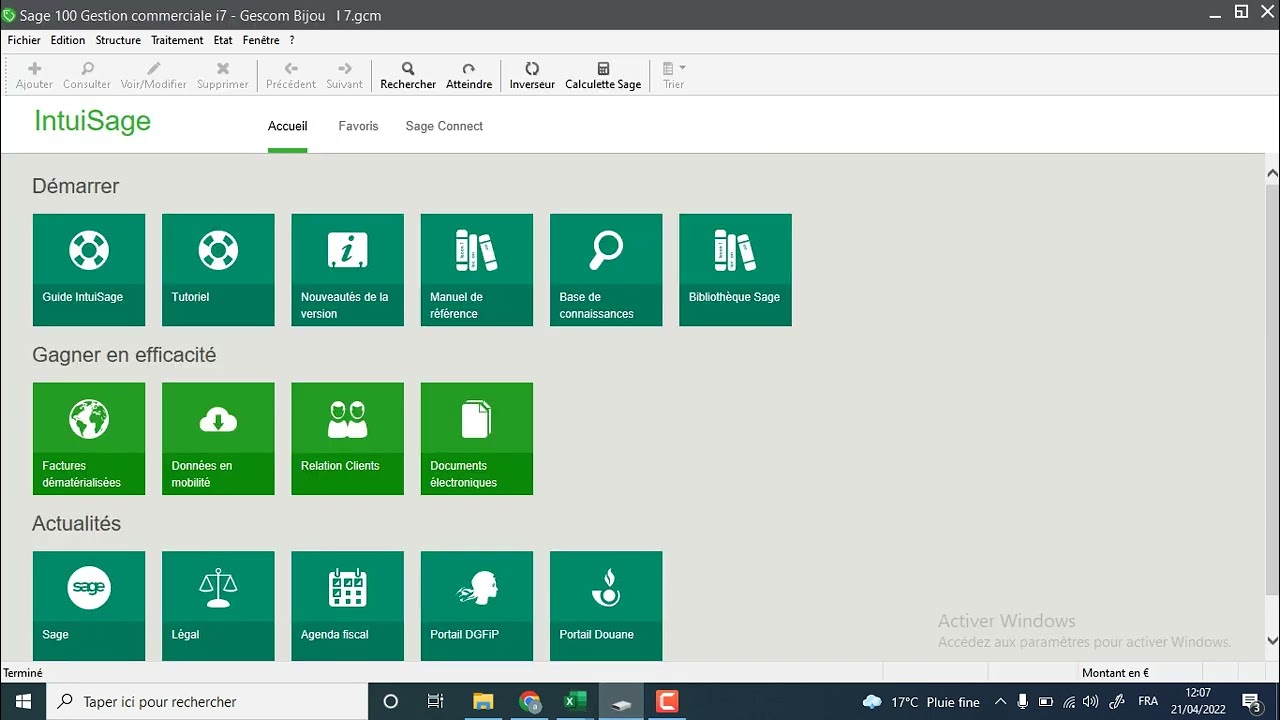The height and width of the screenshot is (720, 1280).
Task: Click the Atteindre toolbar button
Action: 469,76
